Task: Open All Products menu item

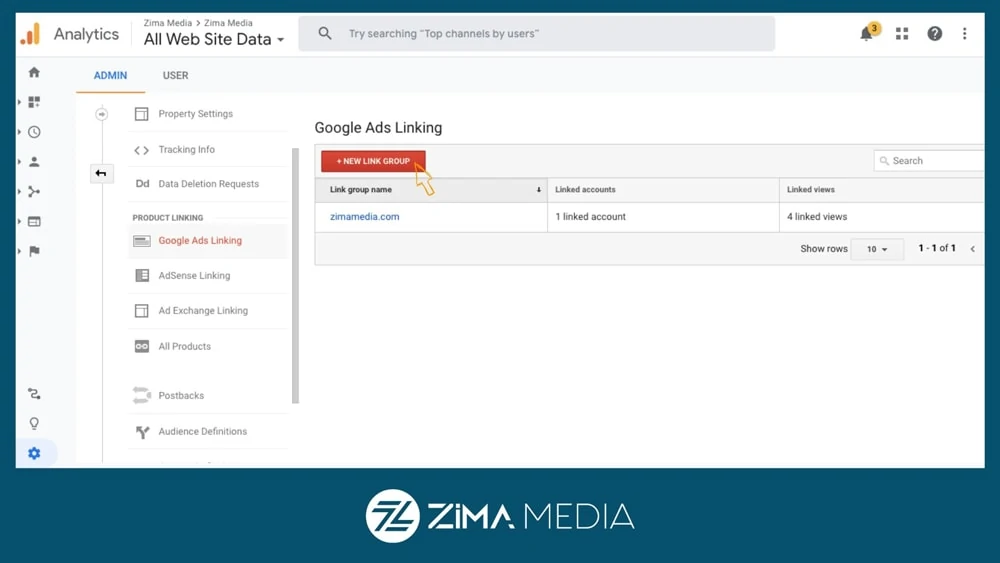Action: point(184,346)
